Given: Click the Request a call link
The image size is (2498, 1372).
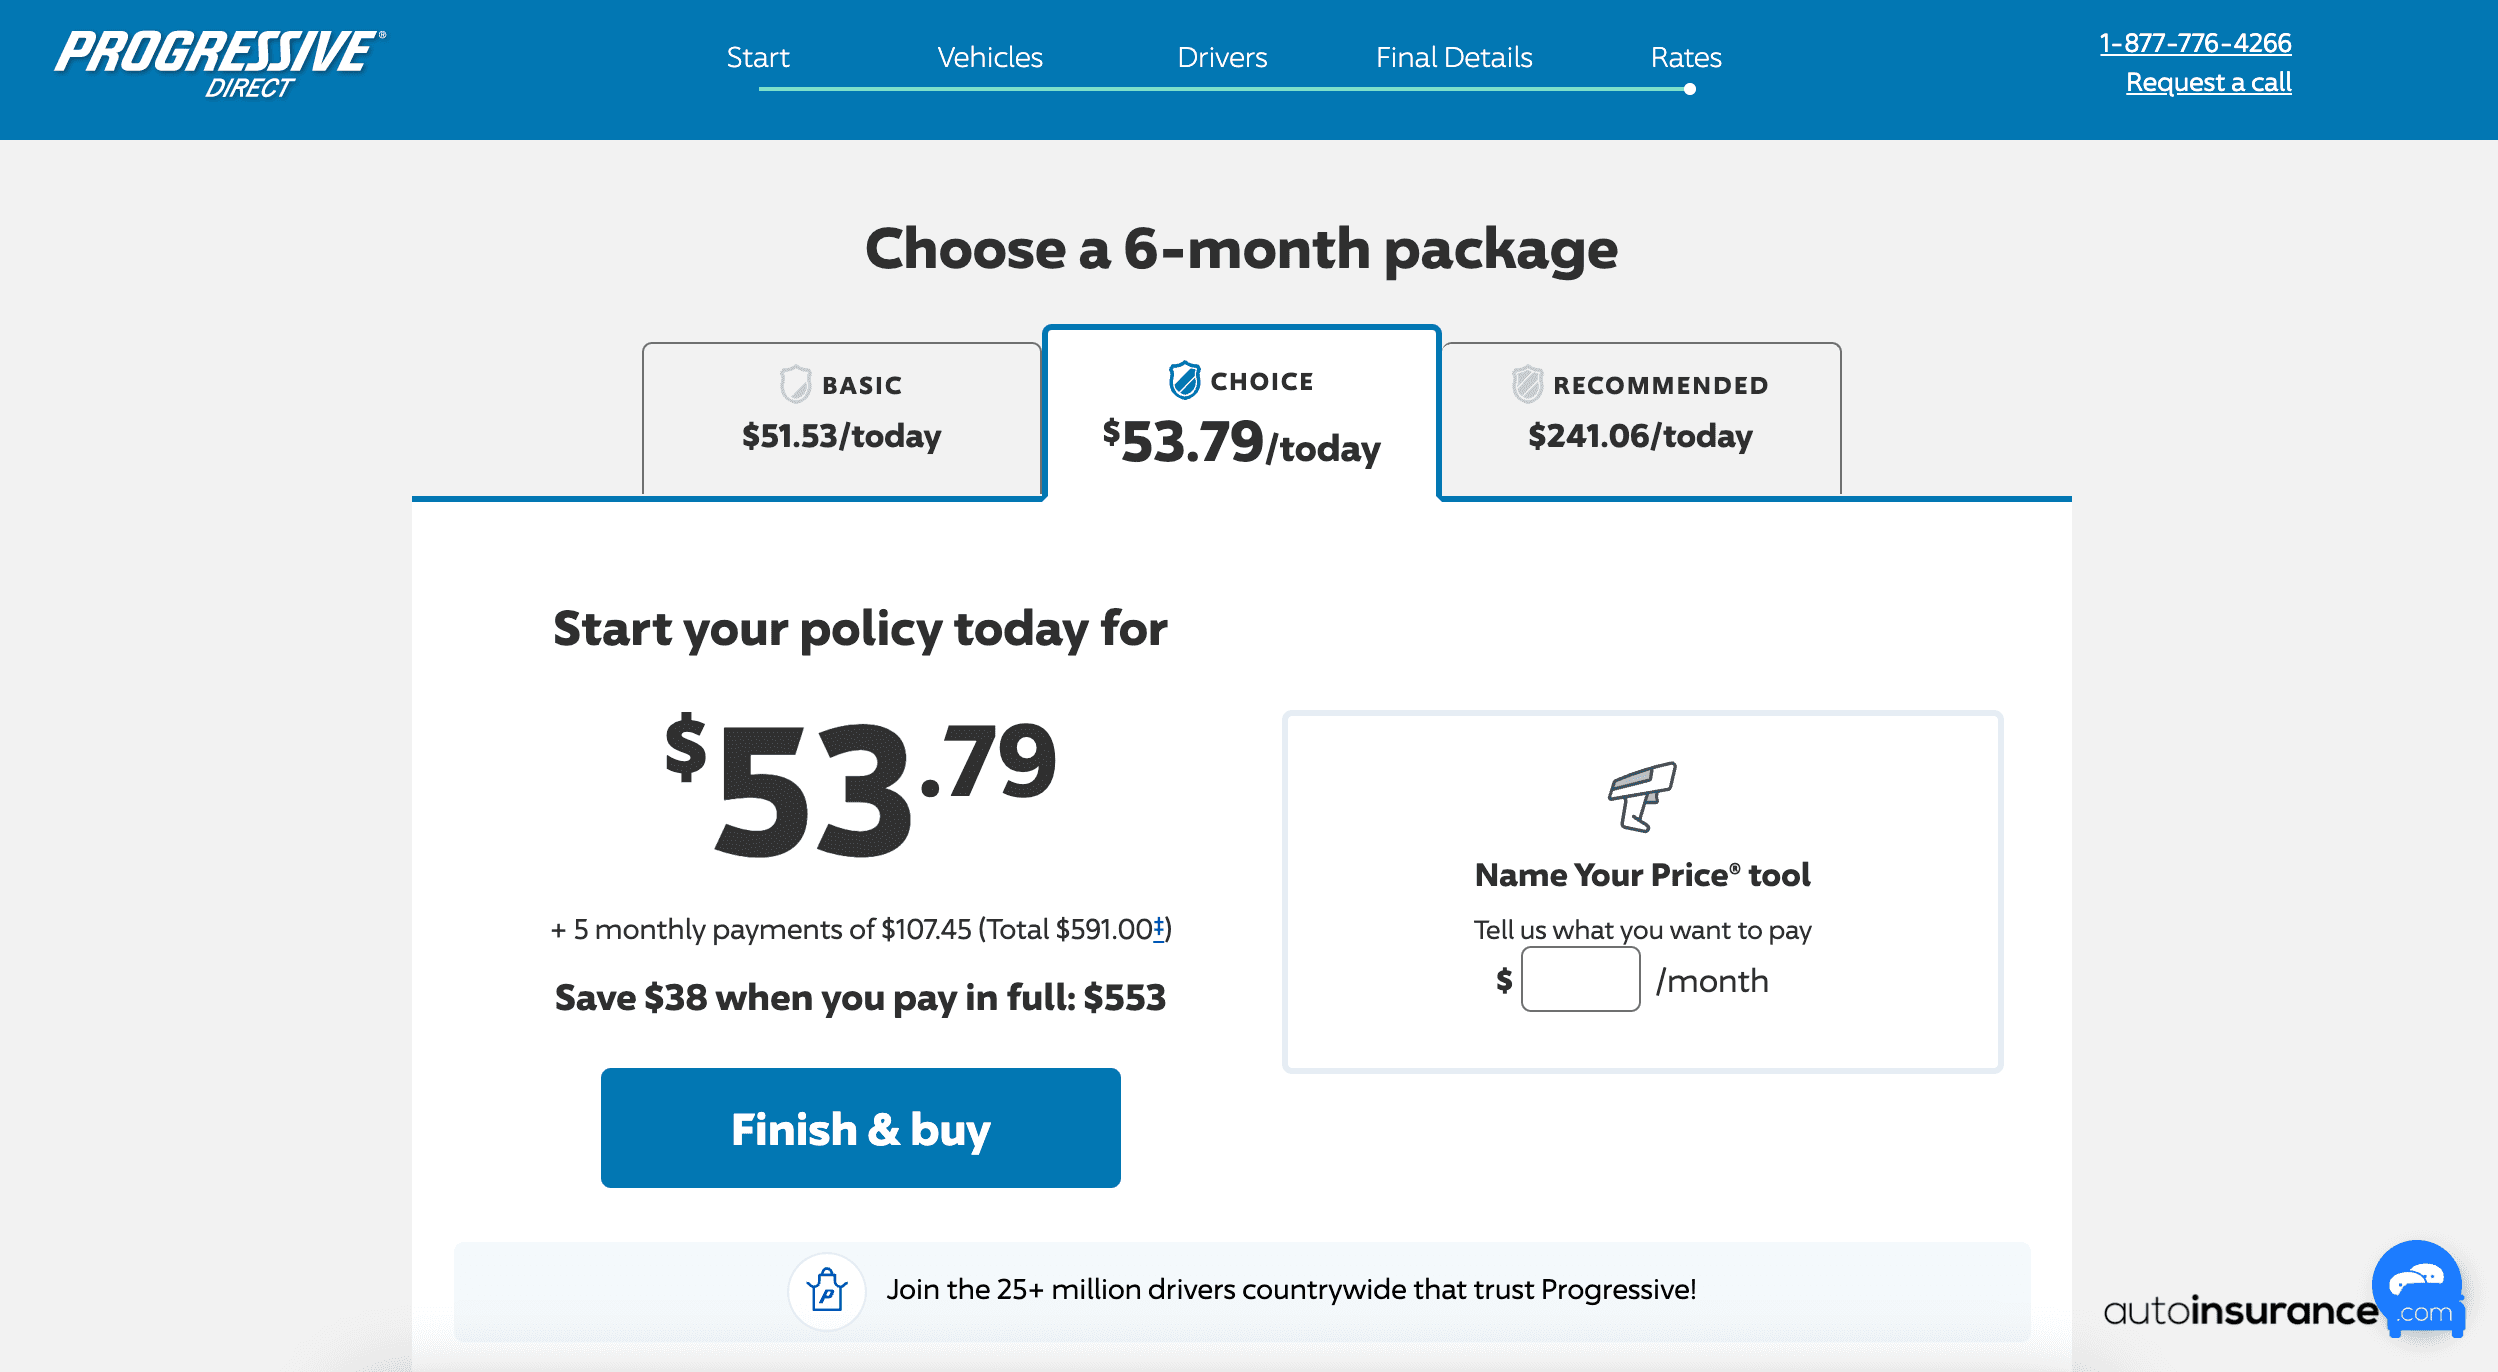Looking at the screenshot, I should pos(2209,82).
